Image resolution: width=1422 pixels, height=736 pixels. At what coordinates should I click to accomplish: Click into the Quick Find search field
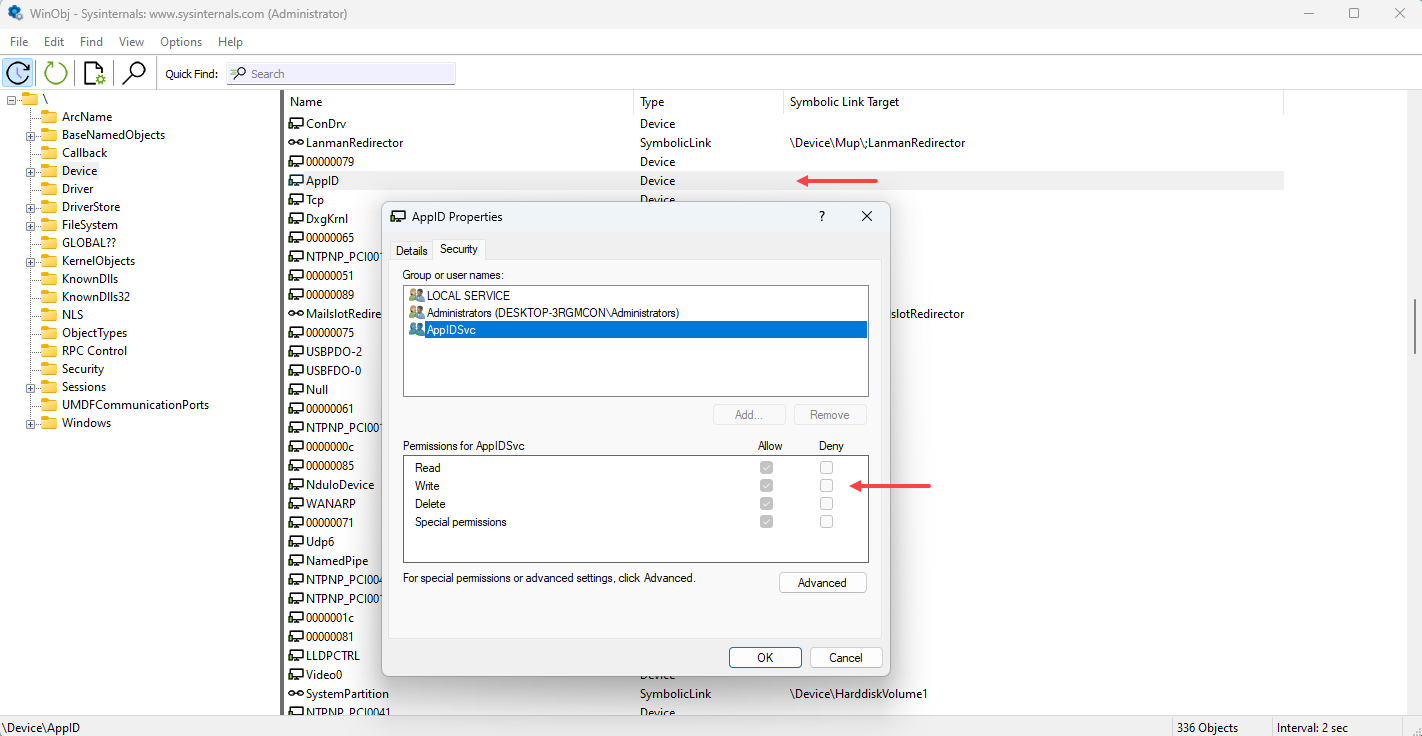coord(341,74)
